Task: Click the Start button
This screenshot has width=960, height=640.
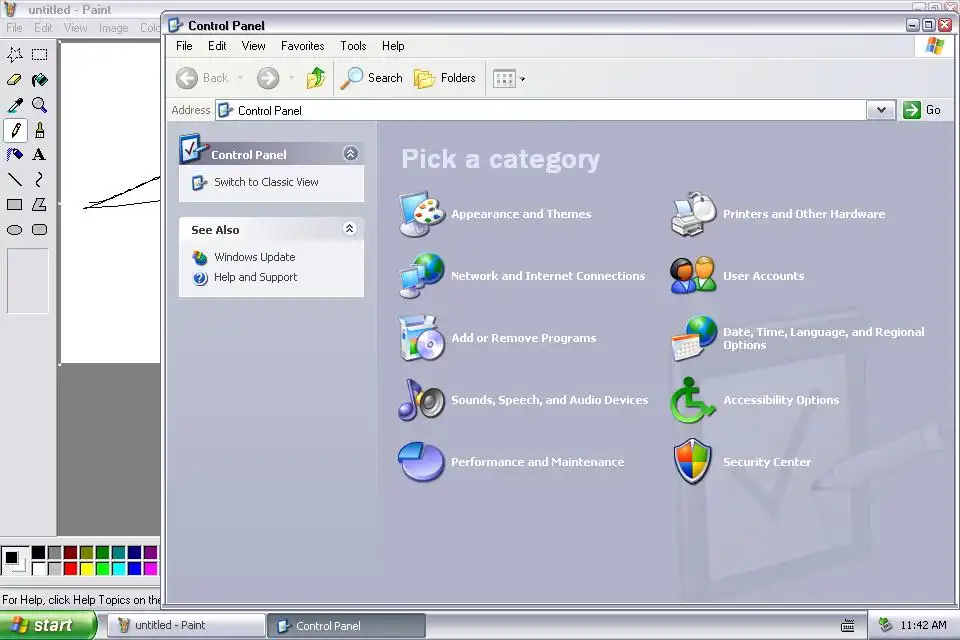Action: 48,625
